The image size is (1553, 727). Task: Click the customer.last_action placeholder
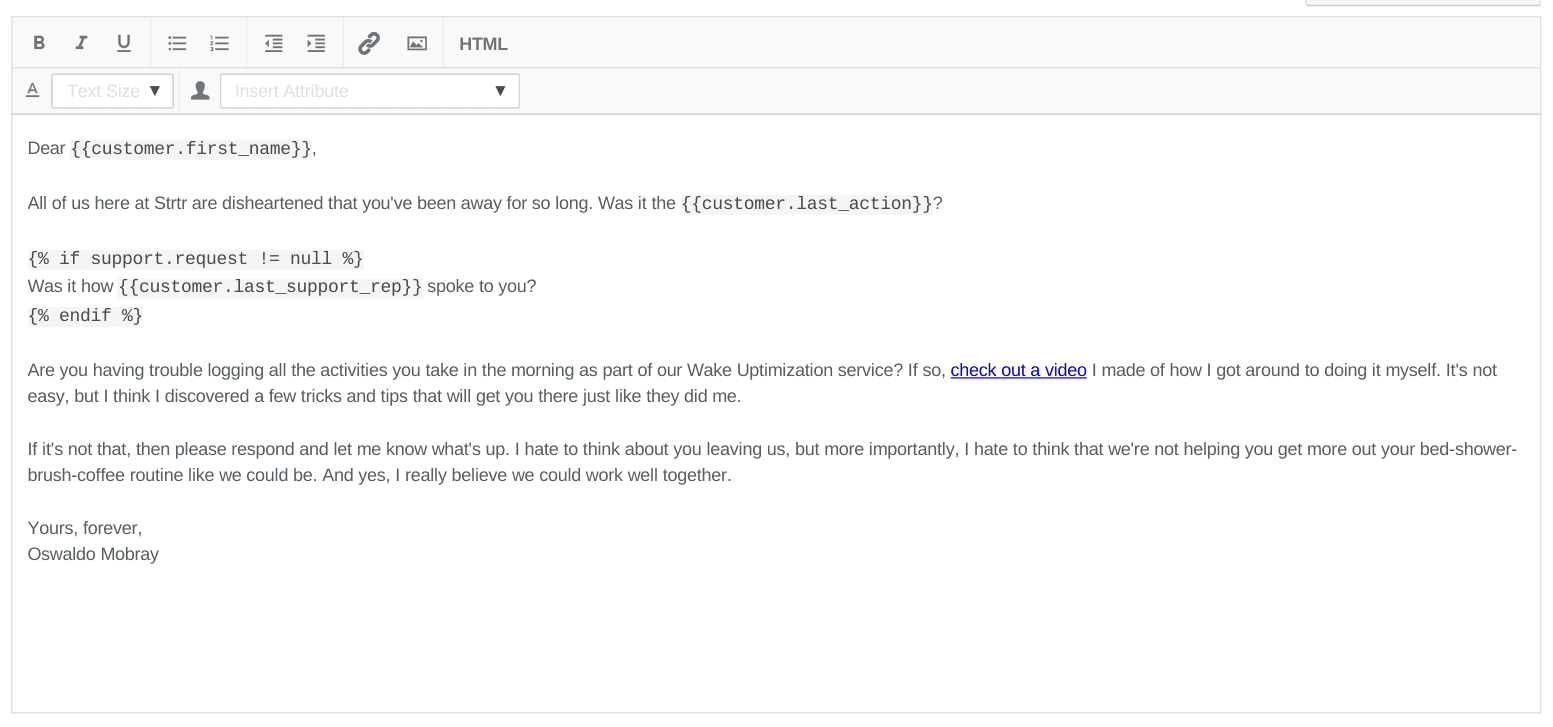coord(807,204)
